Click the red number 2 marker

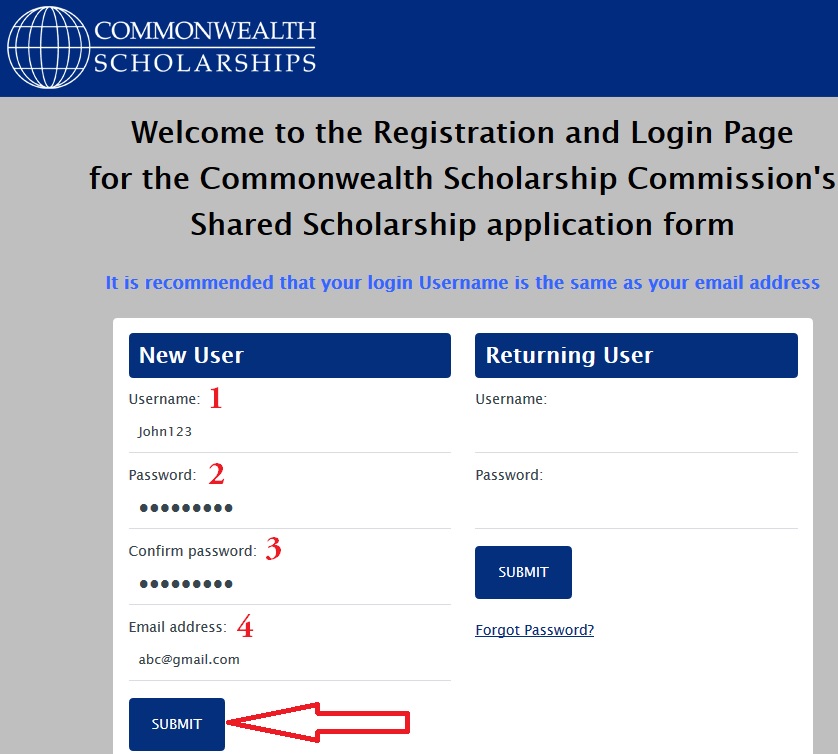click(x=216, y=474)
